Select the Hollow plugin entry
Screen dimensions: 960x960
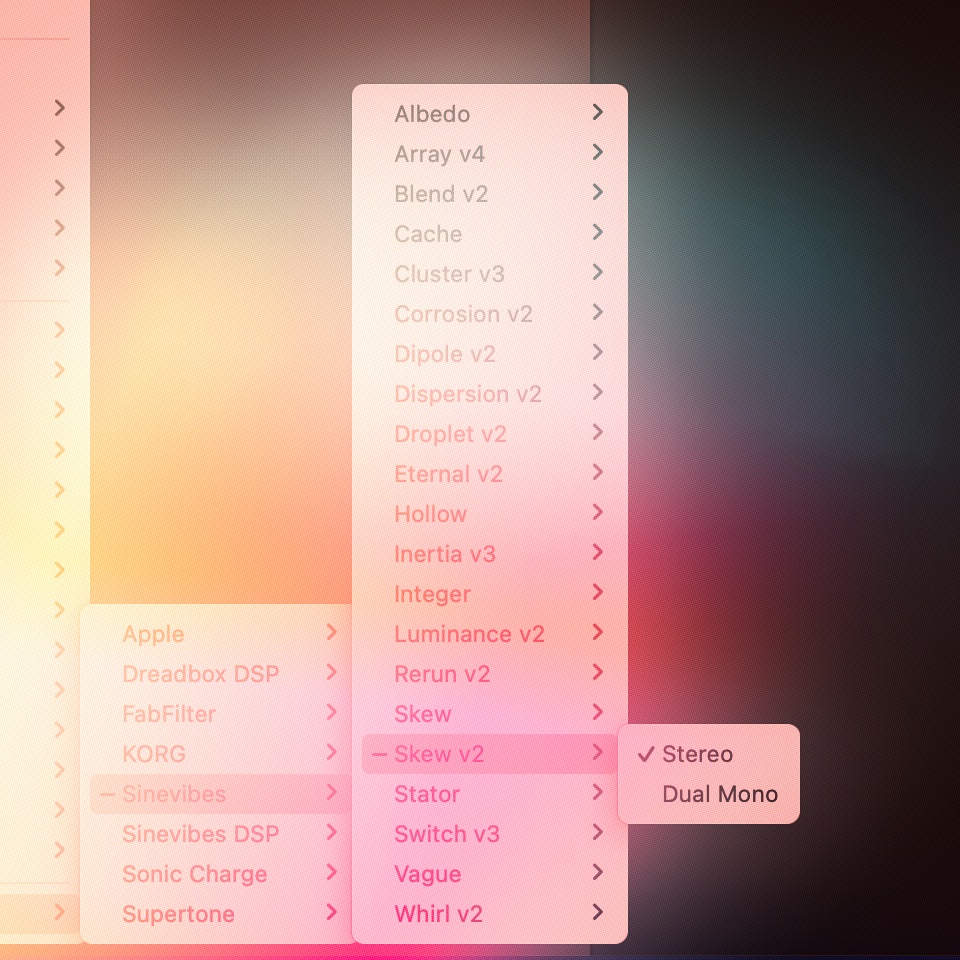click(489, 514)
